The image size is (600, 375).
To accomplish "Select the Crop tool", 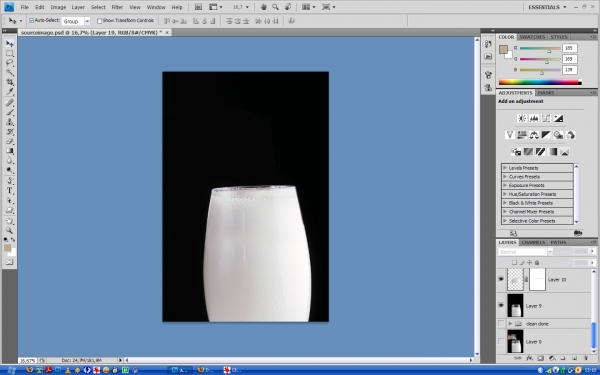I will point(10,82).
